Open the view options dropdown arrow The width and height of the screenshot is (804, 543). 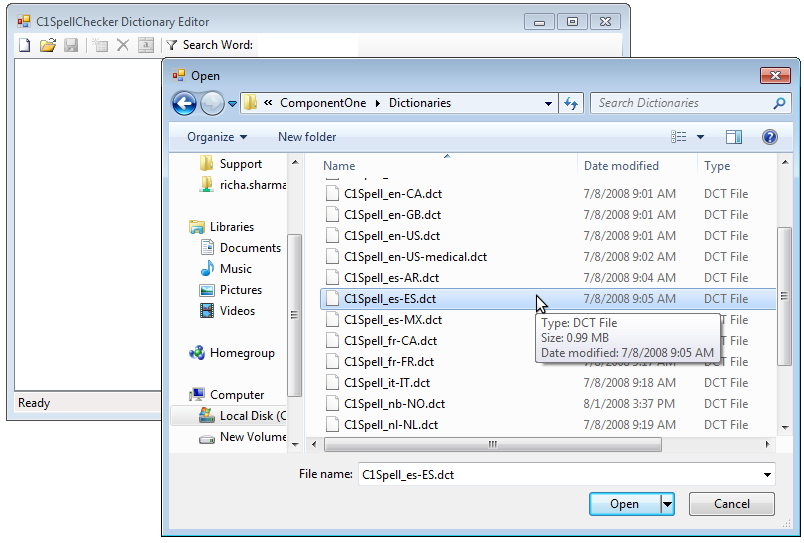(700, 137)
